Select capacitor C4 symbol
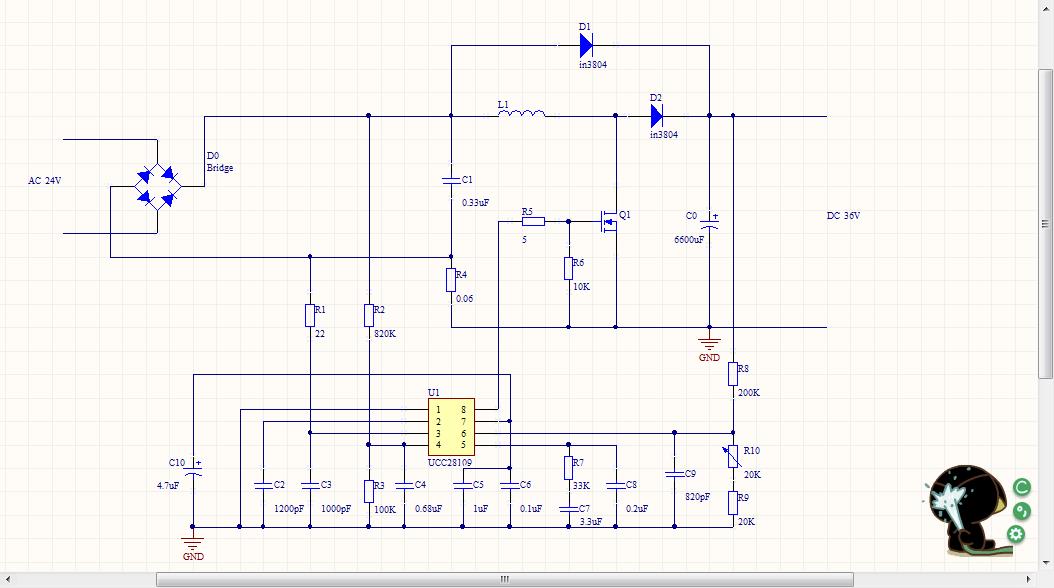 [404, 485]
